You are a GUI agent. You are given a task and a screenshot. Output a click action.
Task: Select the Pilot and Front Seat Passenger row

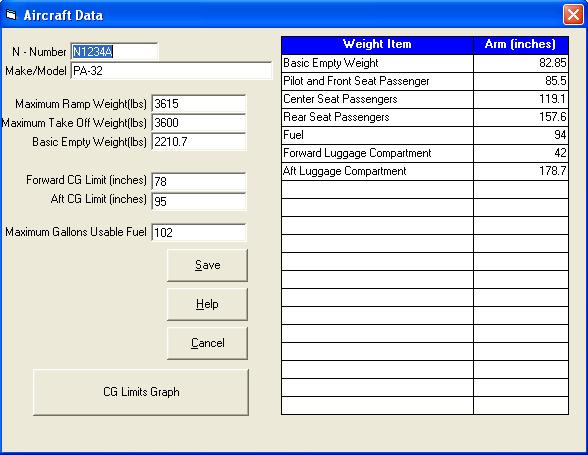[x=425, y=81]
